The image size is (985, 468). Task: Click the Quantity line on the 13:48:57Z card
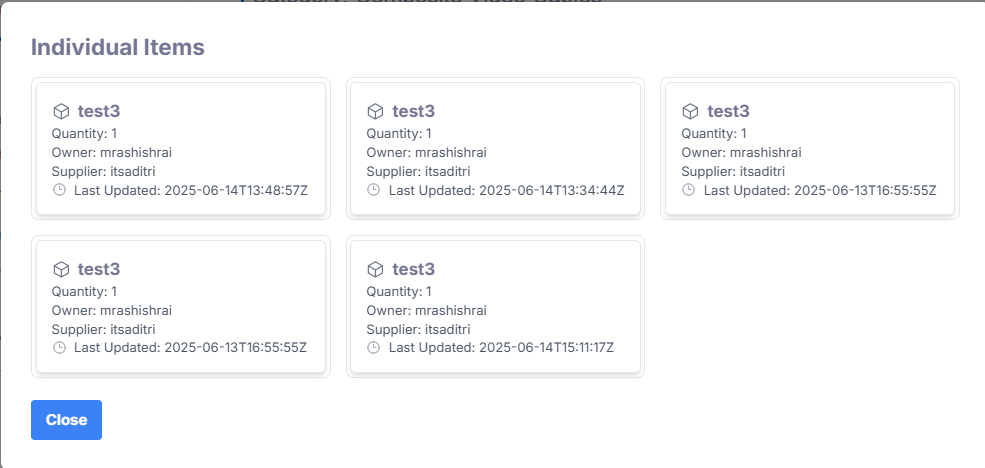(84, 134)
